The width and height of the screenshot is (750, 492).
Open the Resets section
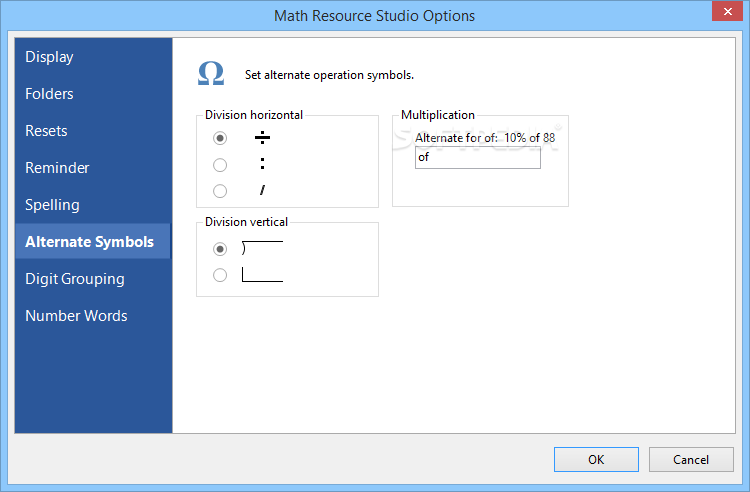(x=93, y=131)
